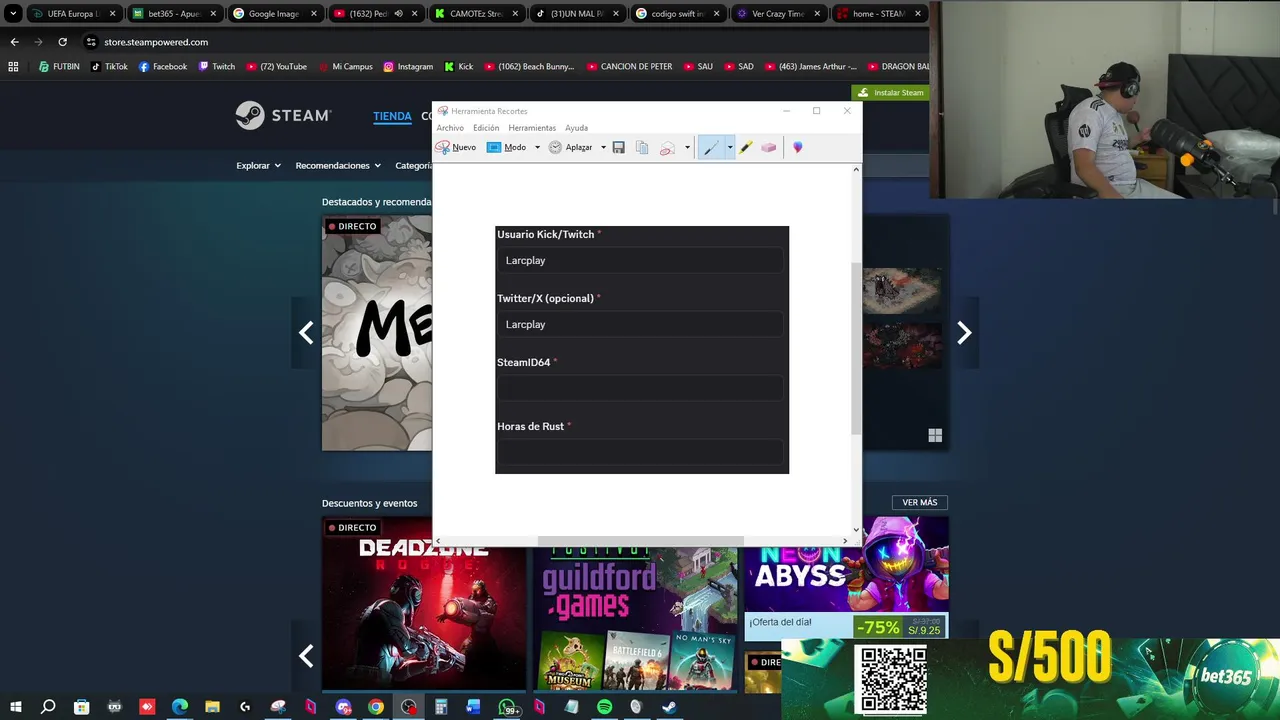Select the yellow Highlighter tool

(x=746, y=147)
